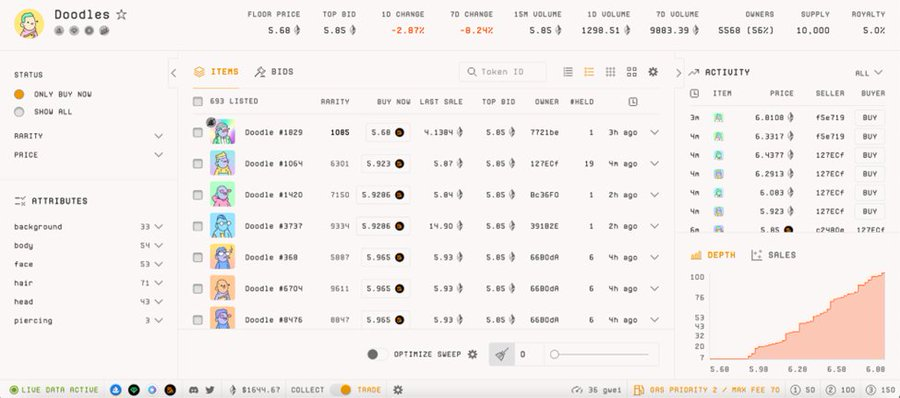Viewport: 900px width, 398px height.
Task: Click the Token ID search field
Action: click(x=503, y=72)
